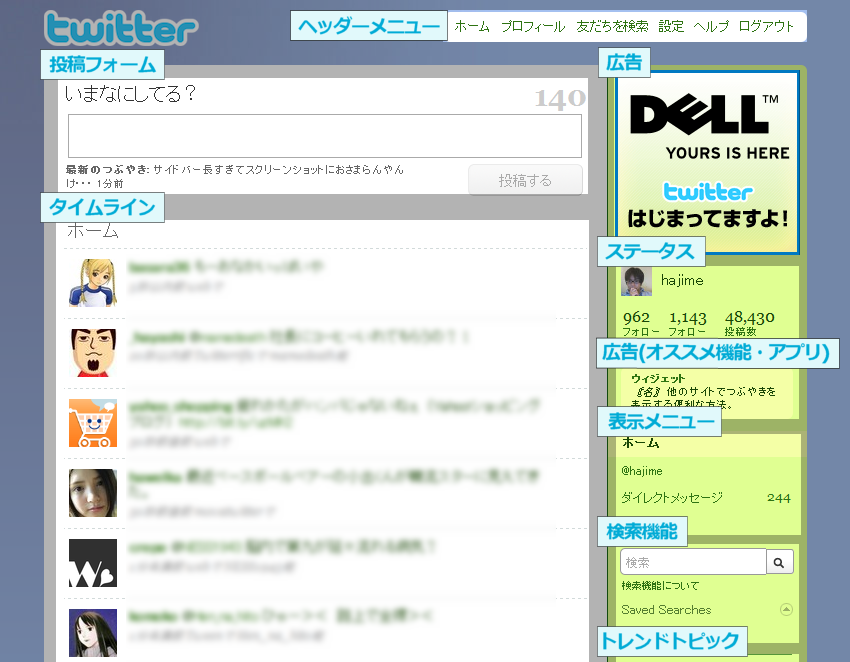Click the blonde anime girl avatar
Viewport: 850px width, 662px height.
point(93,282)
